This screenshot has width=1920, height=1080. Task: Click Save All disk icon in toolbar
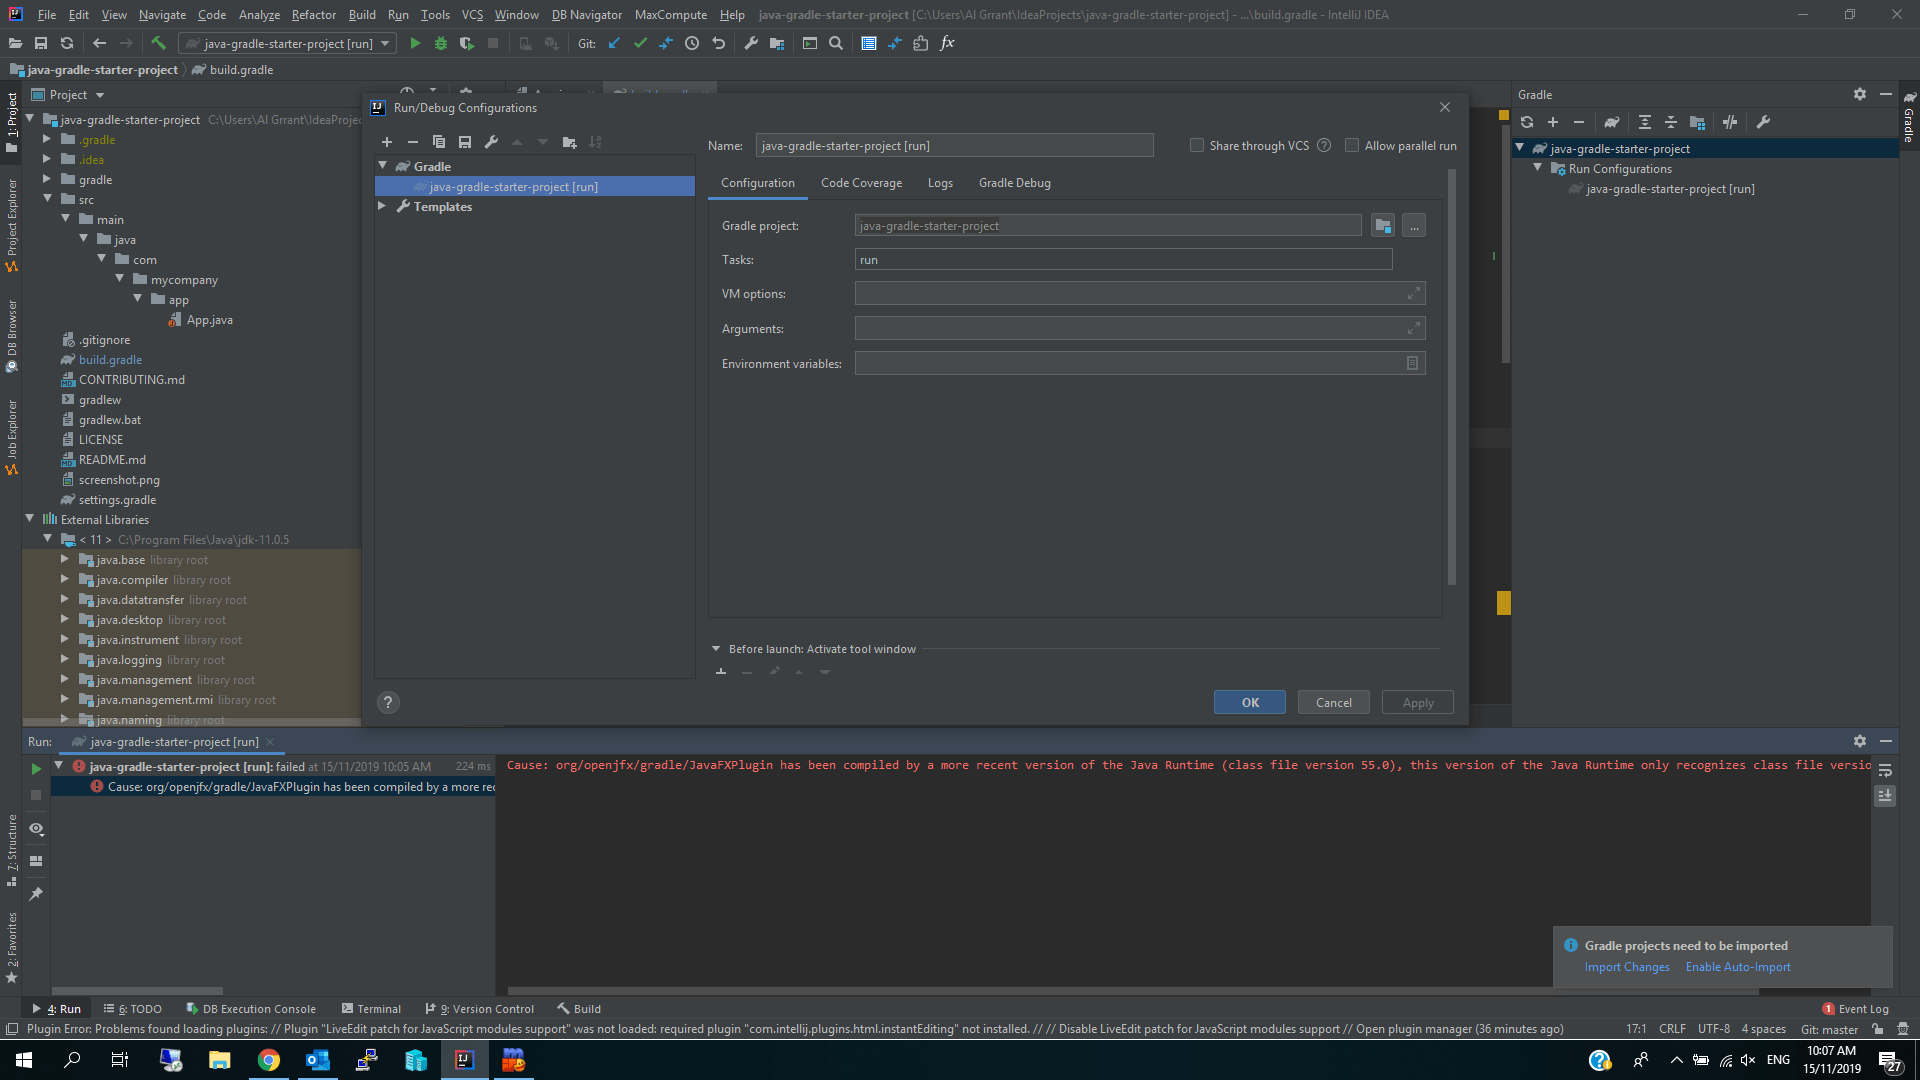[41, 43]
